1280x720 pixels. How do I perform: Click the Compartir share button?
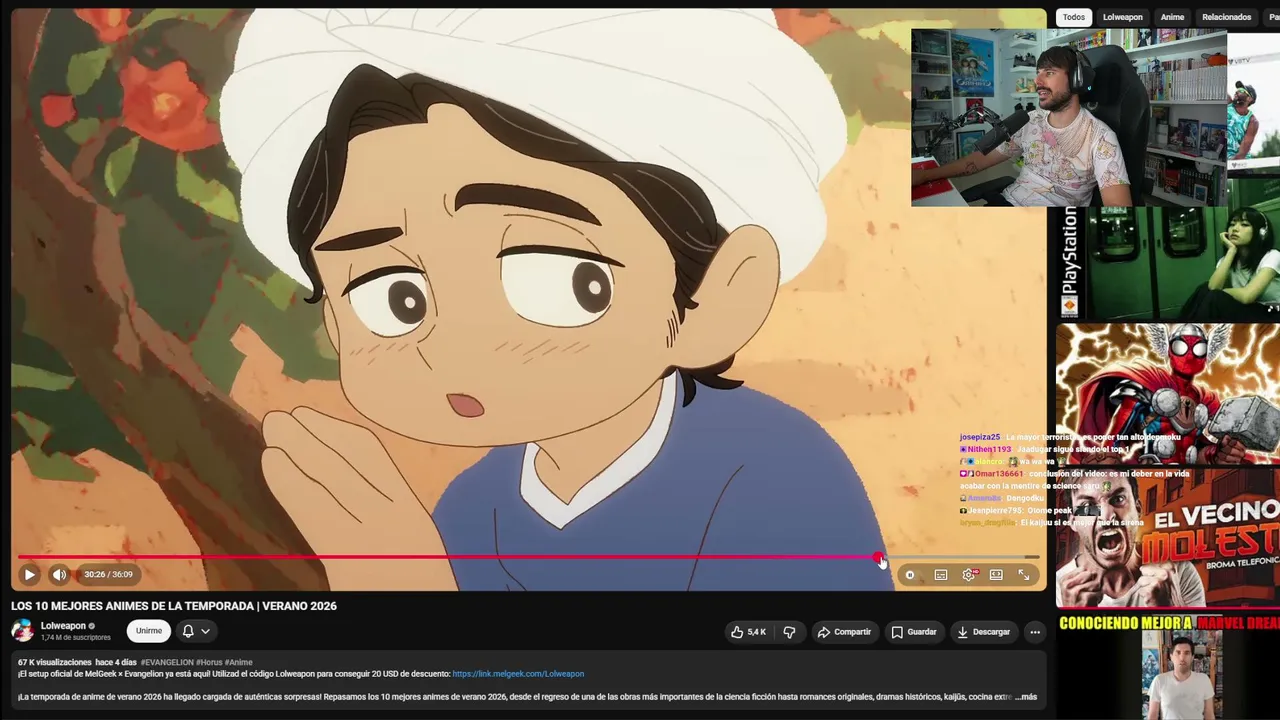tap(844, 632)
